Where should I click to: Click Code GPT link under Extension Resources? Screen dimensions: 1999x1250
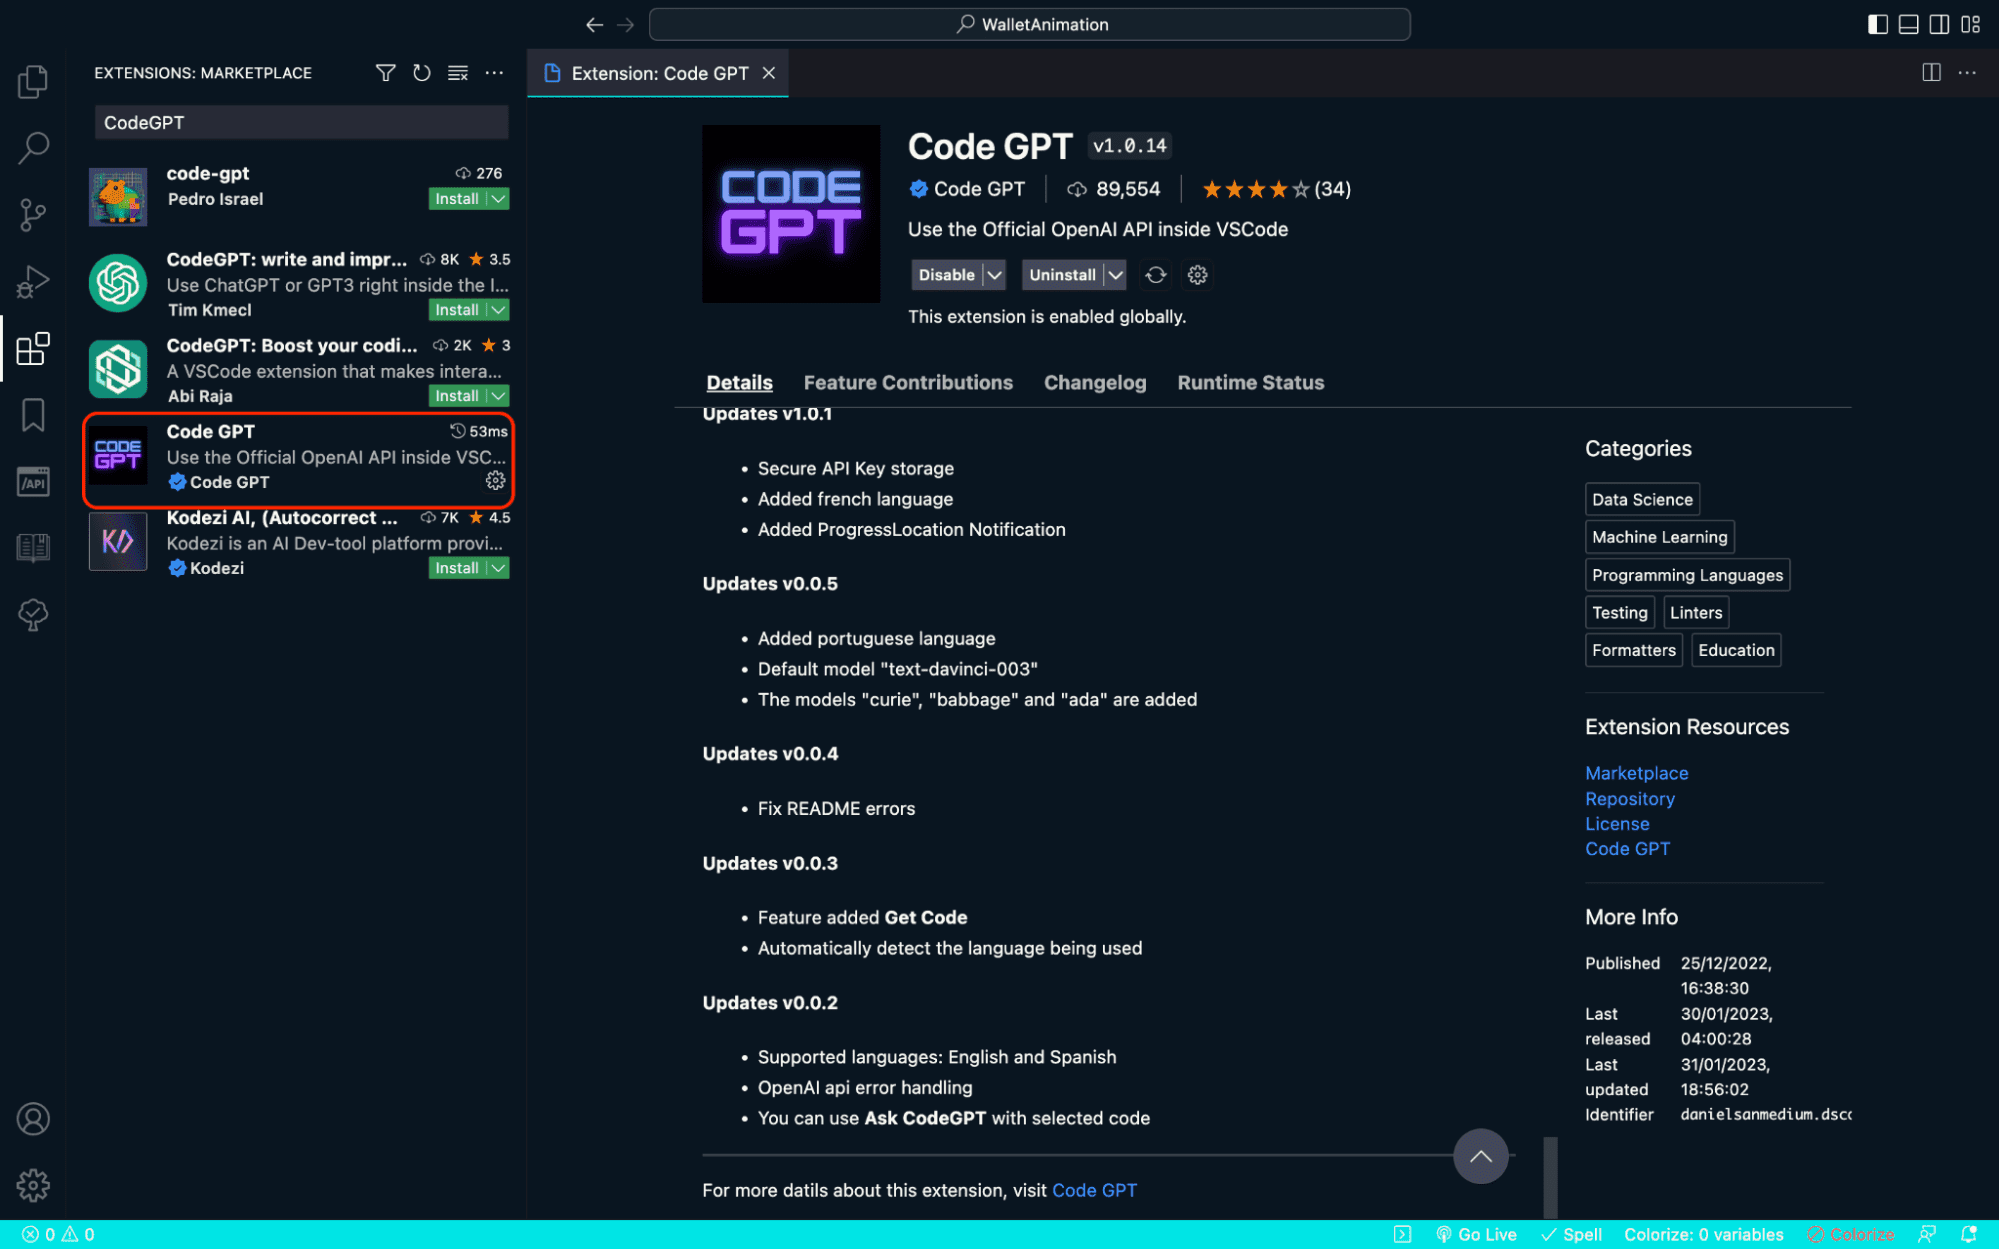1627,849
